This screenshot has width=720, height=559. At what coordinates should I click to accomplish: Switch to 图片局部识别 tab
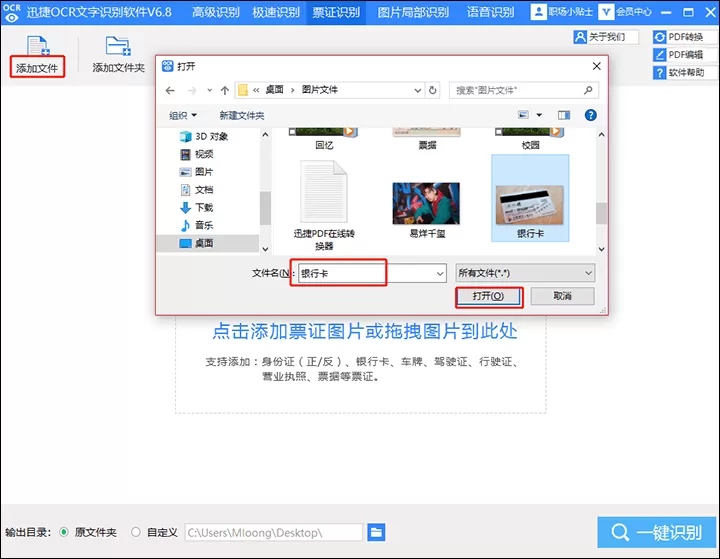(413, 12)
